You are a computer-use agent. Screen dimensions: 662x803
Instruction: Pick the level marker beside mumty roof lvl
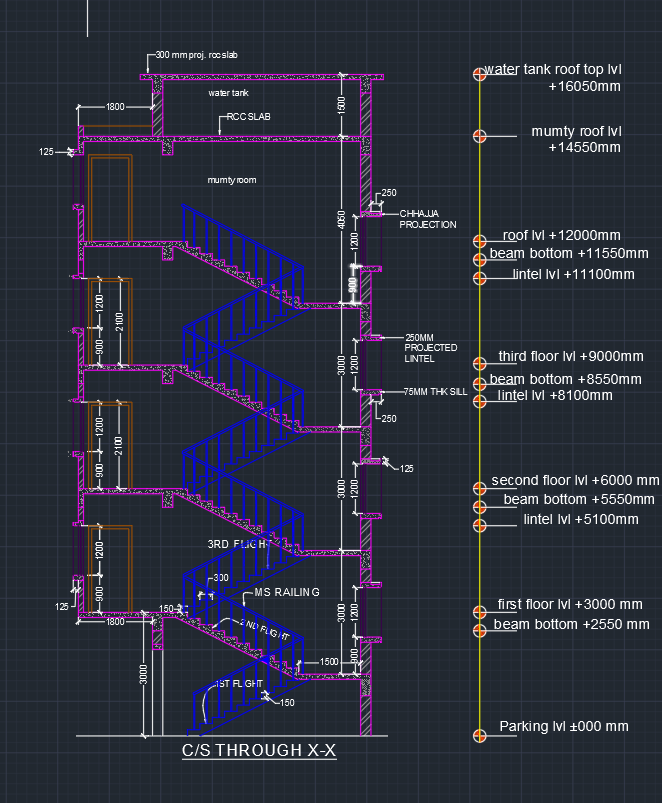click(479, 136)
